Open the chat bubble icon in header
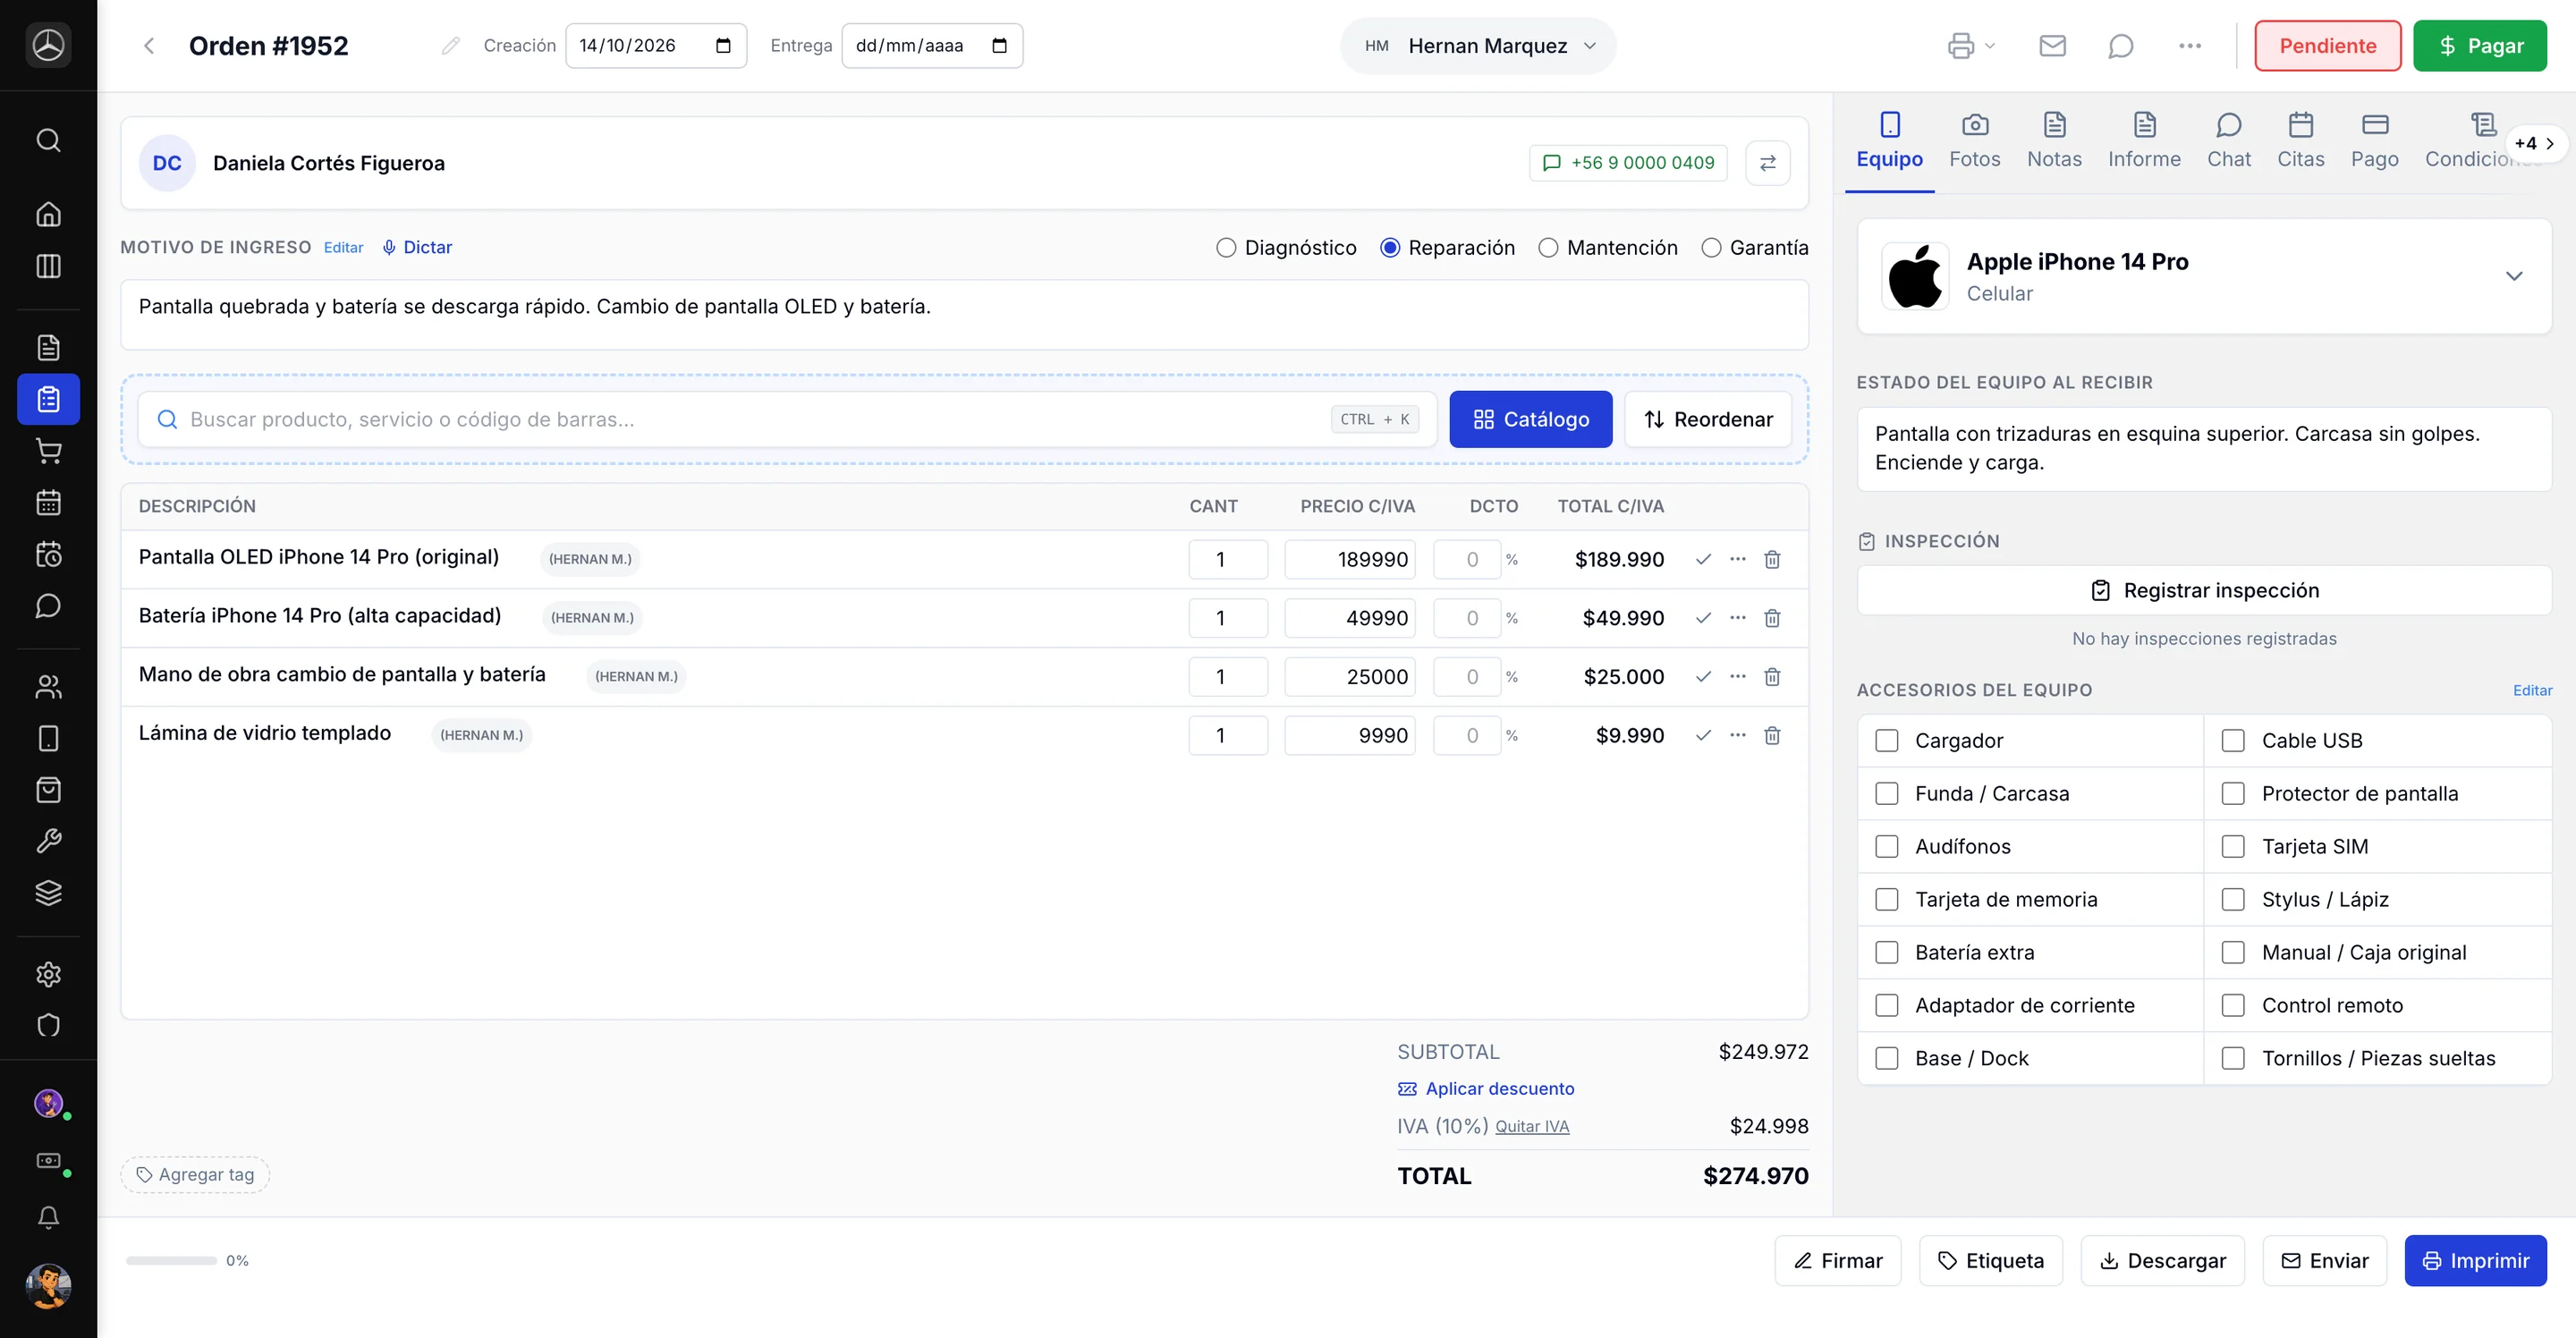 (x=2120, y=46)
